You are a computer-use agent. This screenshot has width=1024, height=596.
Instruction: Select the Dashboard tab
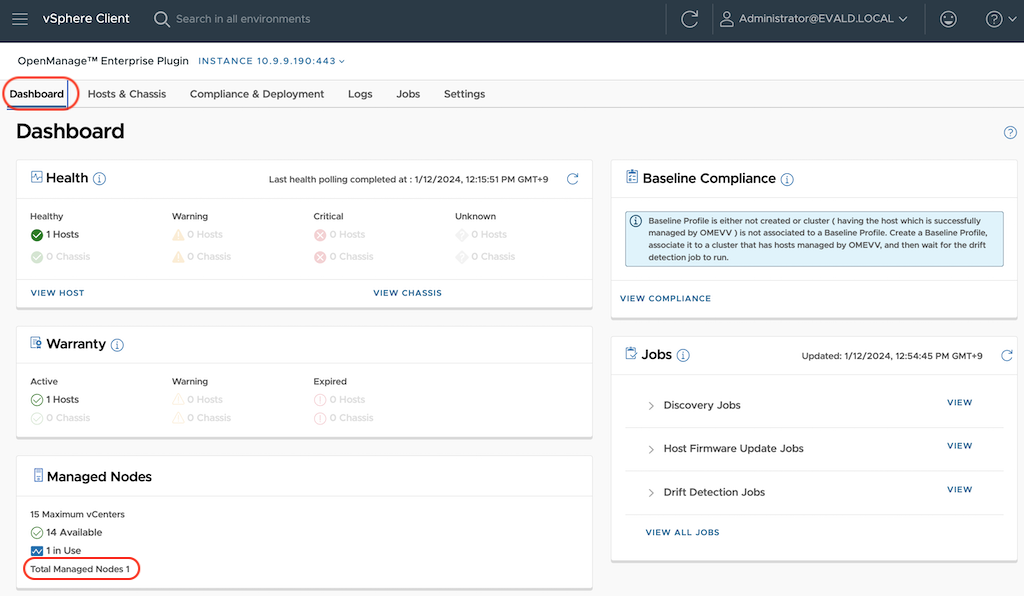[37, 94]
